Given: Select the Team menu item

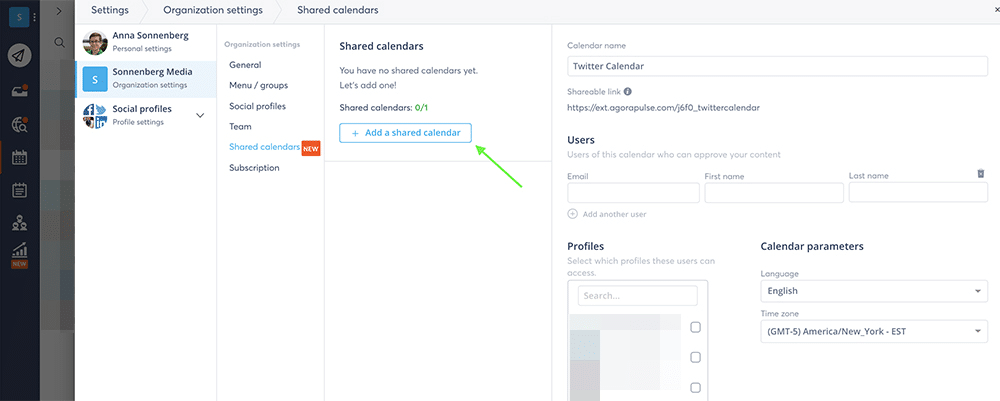Looking at the screenshot, I should [240, 126].
